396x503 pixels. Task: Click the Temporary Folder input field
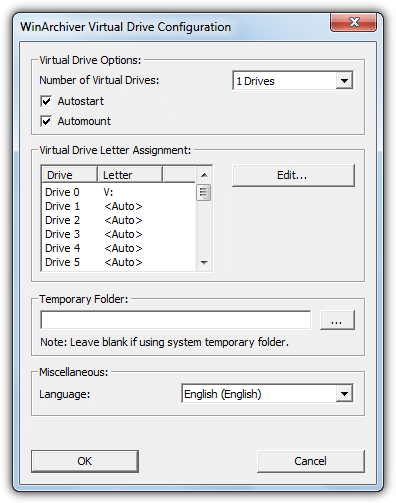[x=176, y=320]
